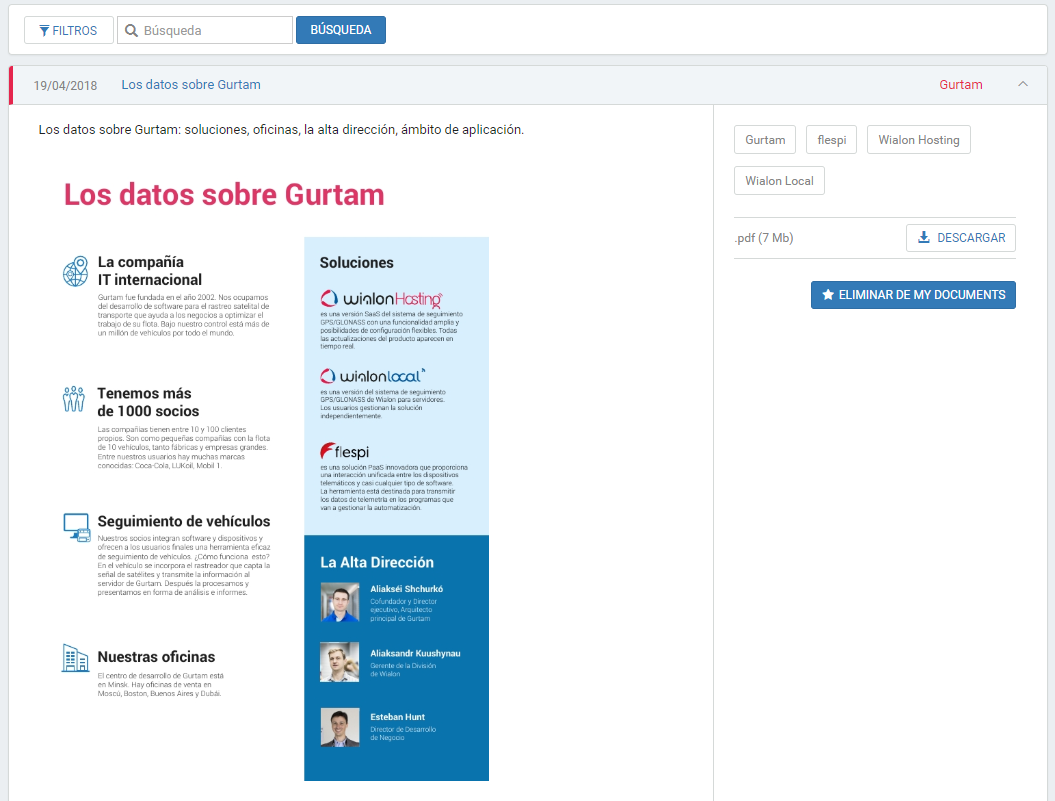The height and width of the screenshot is (801, 1055).
Task: Click Eliminar de My Documents button
Action: pyautogui.click(x=913, y=295)
